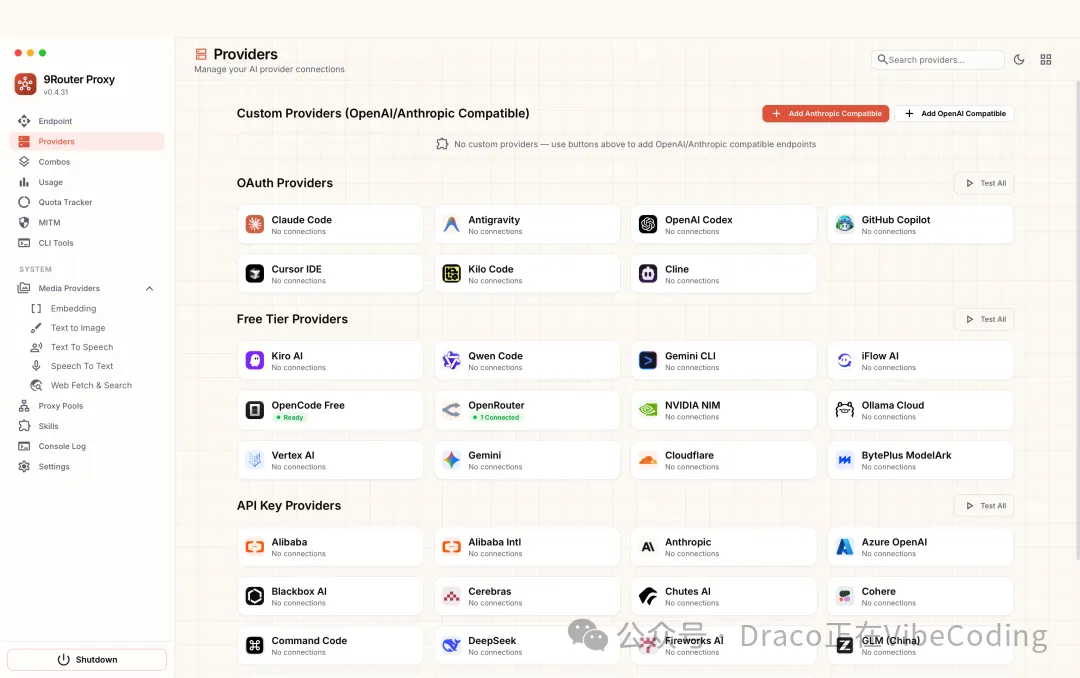
Task: Click Test All for Free Tier Providers
Action: pos(984,320)
